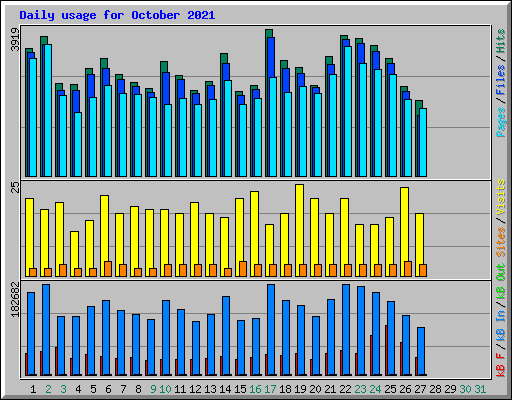The image size is (512, 400).
Task: Click day 8 on the x-axis
Action: (x=138, y=389)
